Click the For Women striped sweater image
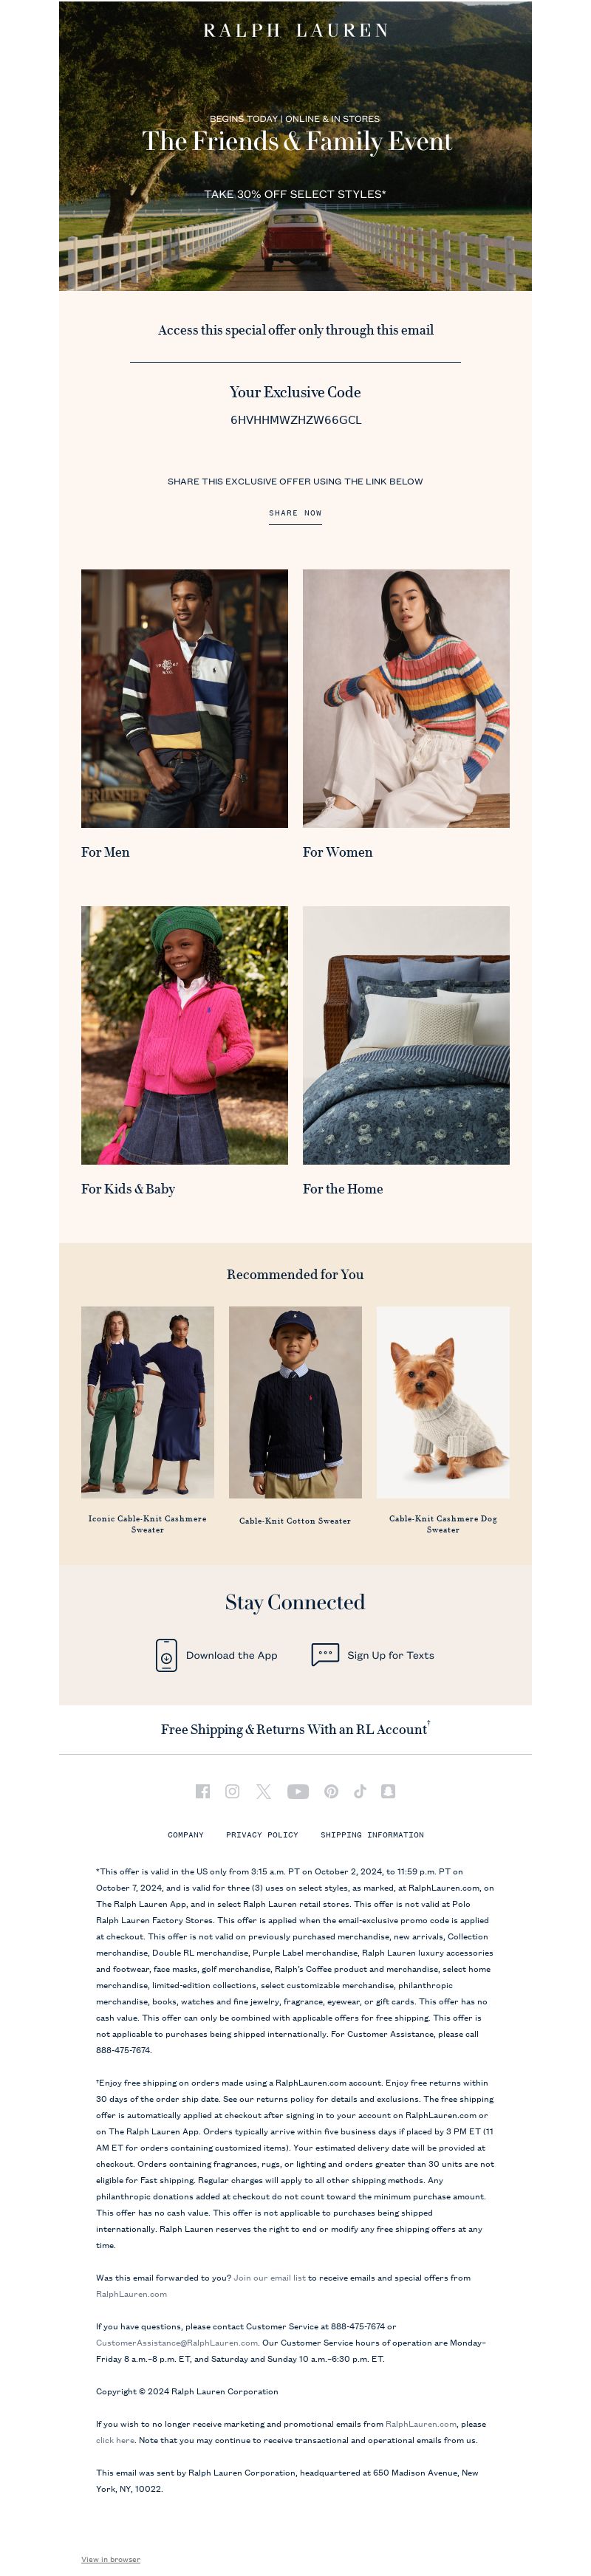 click(x=406, y=698)
